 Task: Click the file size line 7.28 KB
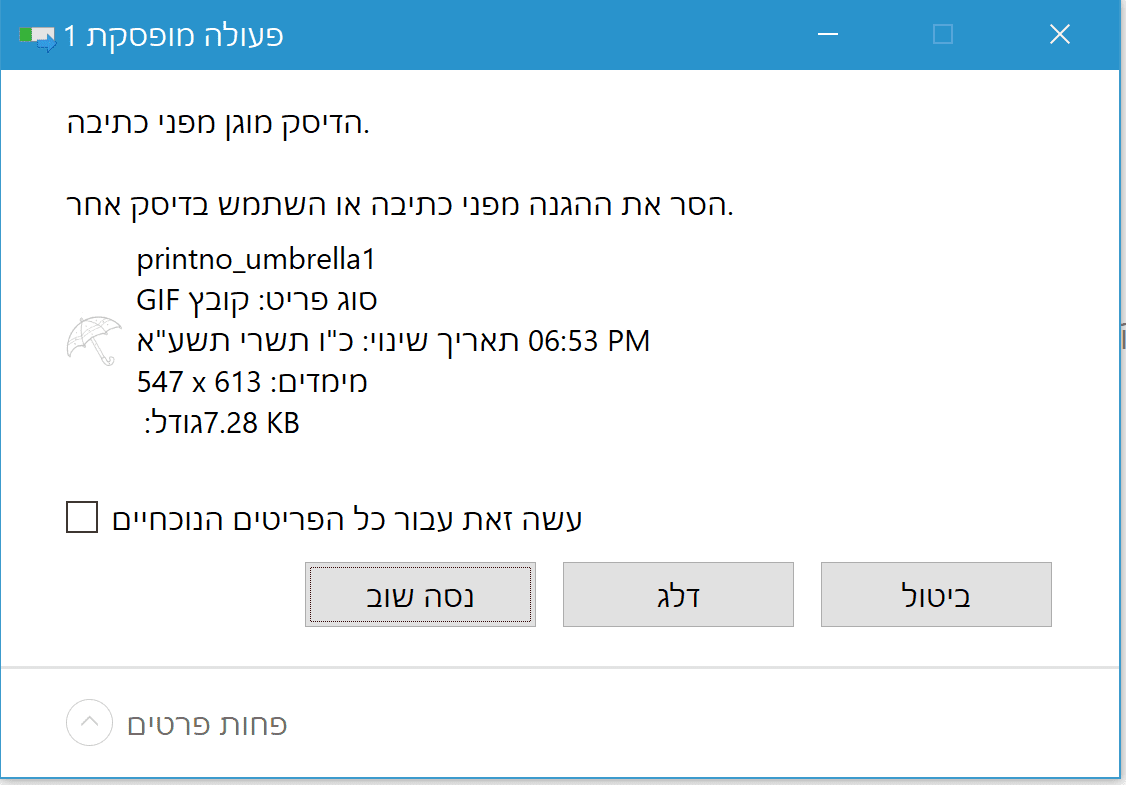point(222,423)
